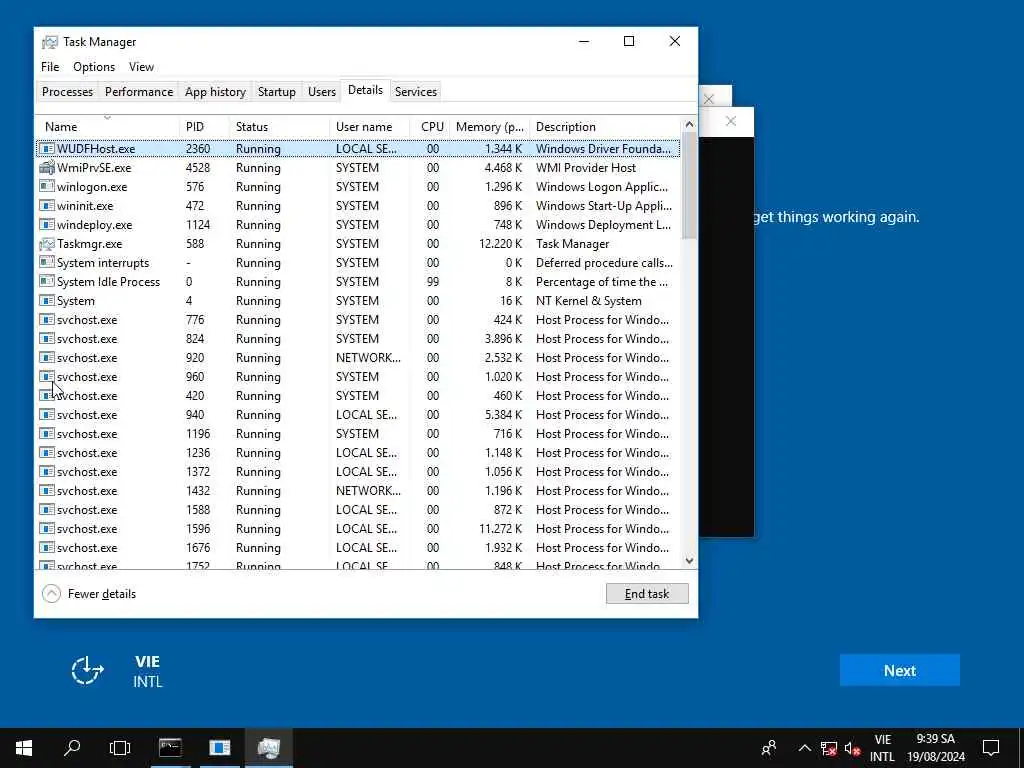Click NT Kernel & System description
The height and width of the screenshot is (768, 1024).
pos(588,301)
